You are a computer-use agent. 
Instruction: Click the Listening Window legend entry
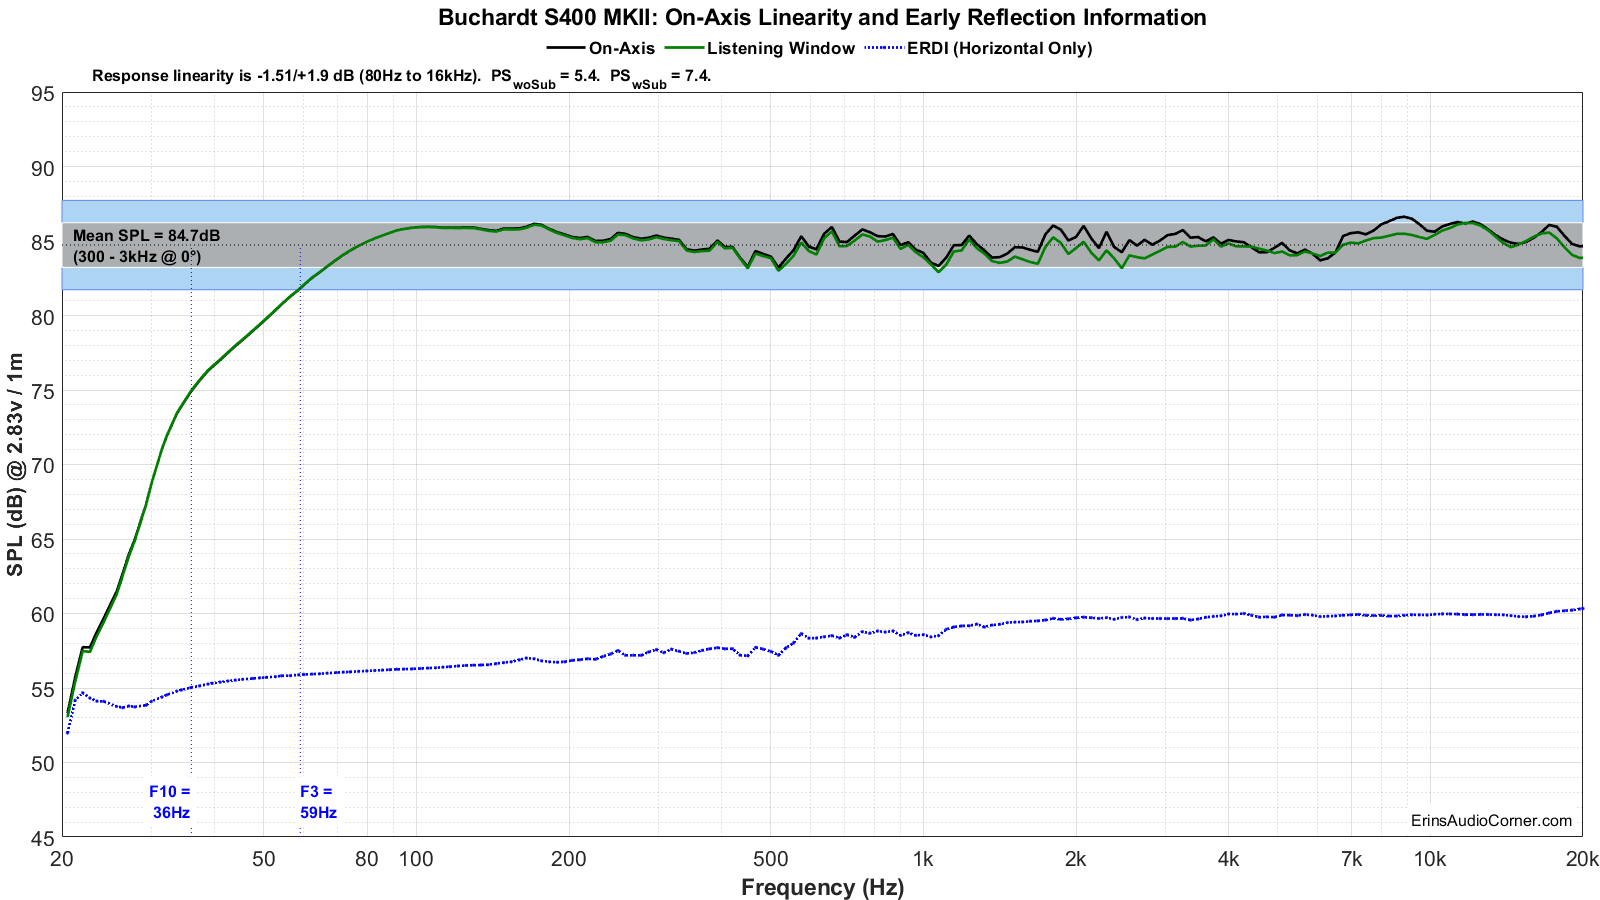click(760, 48)
